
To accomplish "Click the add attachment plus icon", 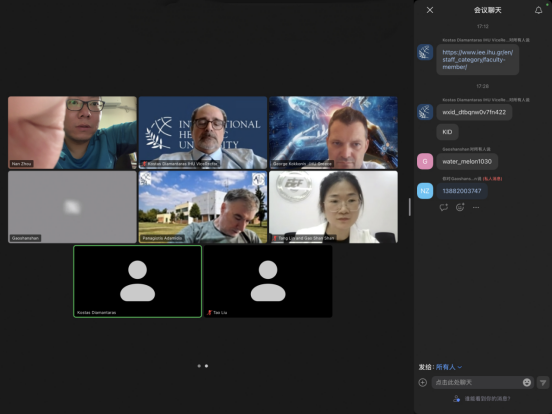I will (423, 382).
